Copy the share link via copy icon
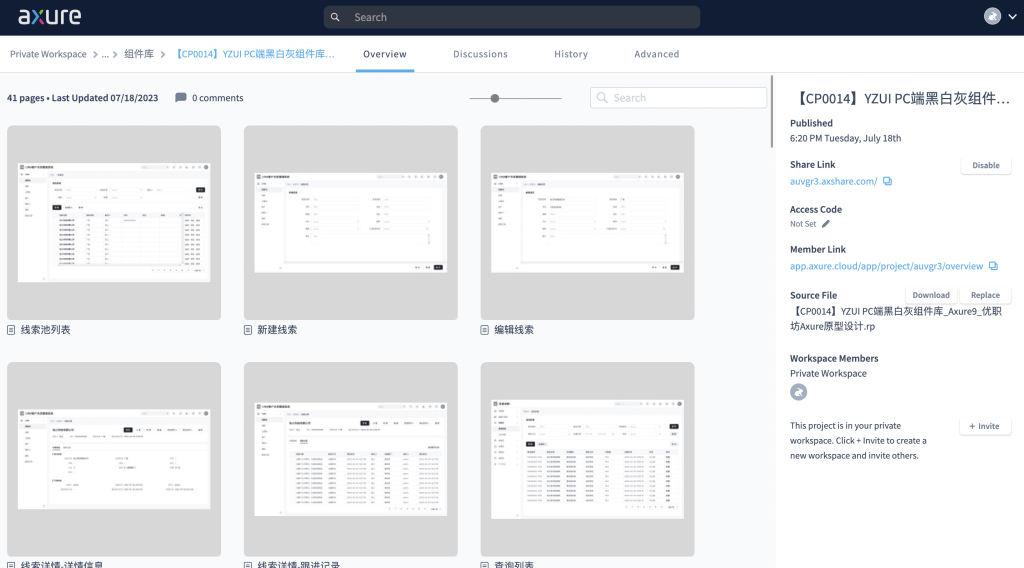 coord(887,181)
